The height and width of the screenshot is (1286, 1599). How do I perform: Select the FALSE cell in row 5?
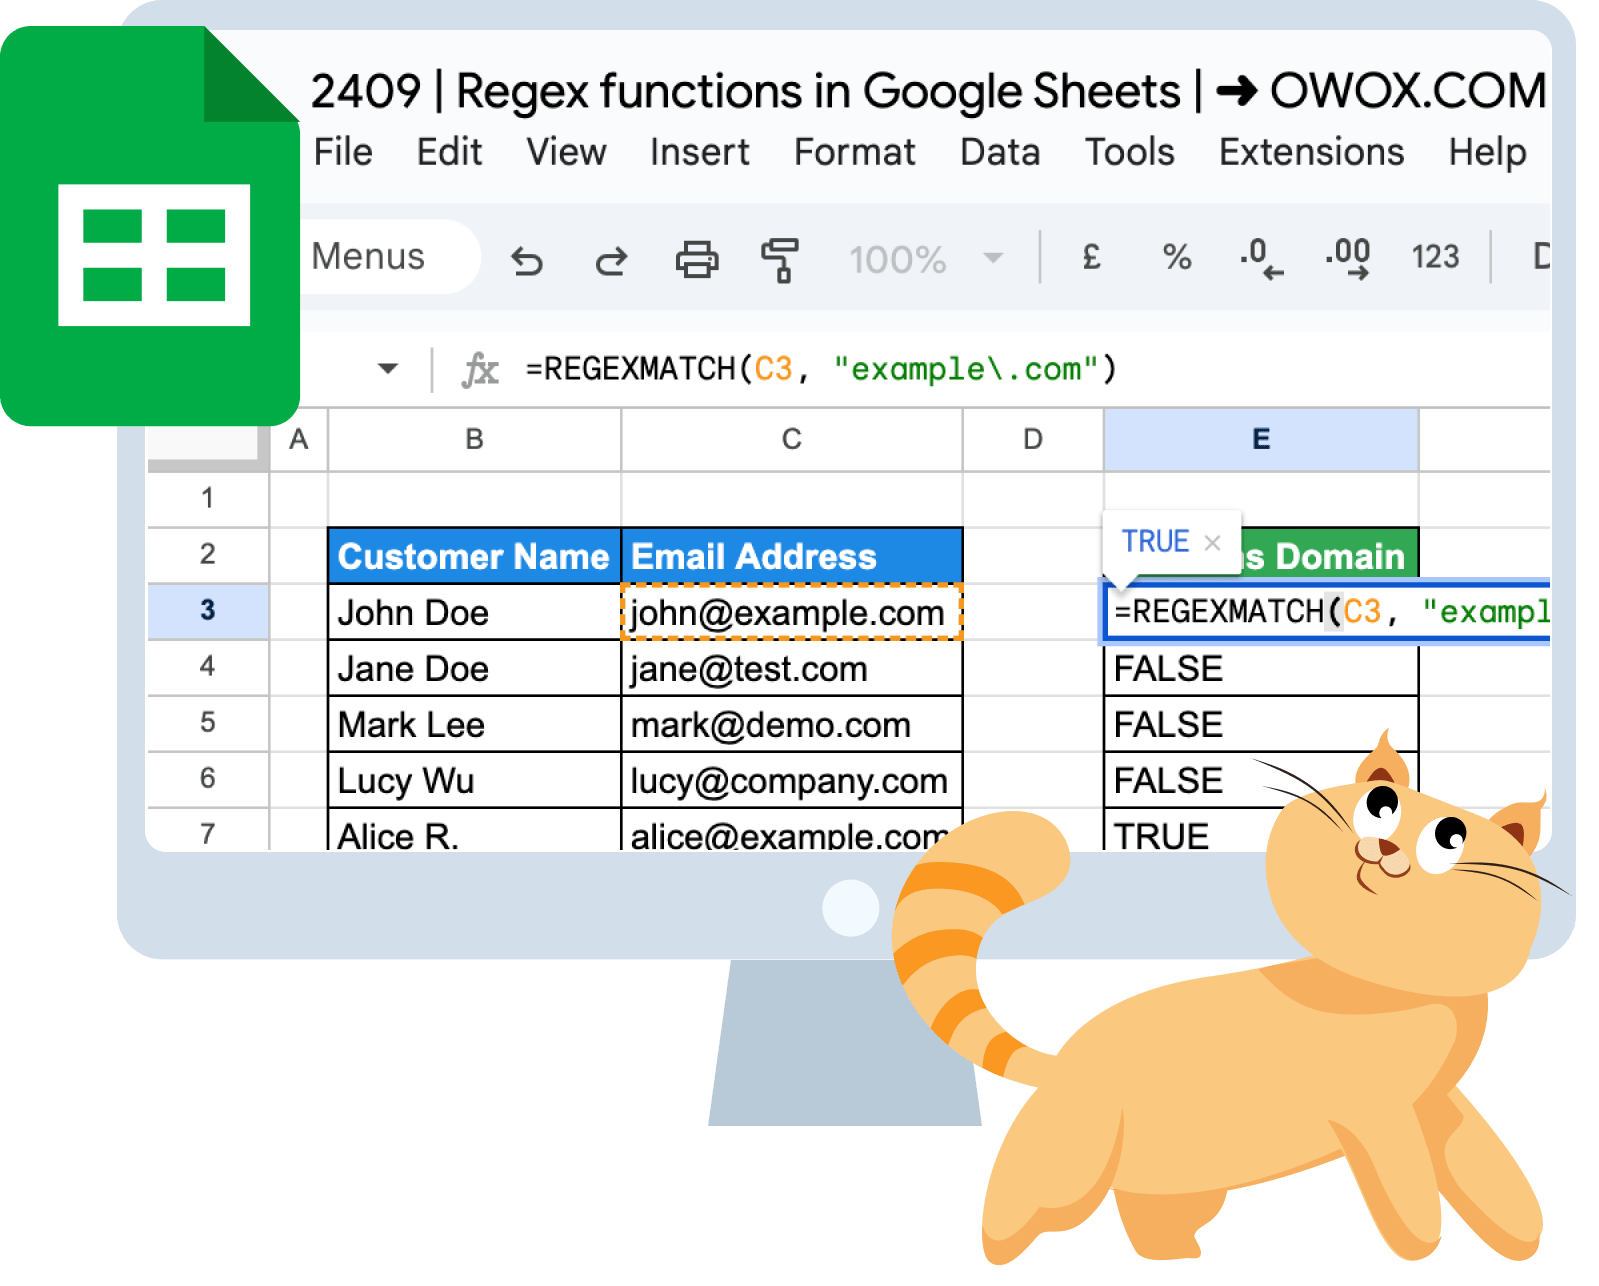click(x=1261, y=724)
